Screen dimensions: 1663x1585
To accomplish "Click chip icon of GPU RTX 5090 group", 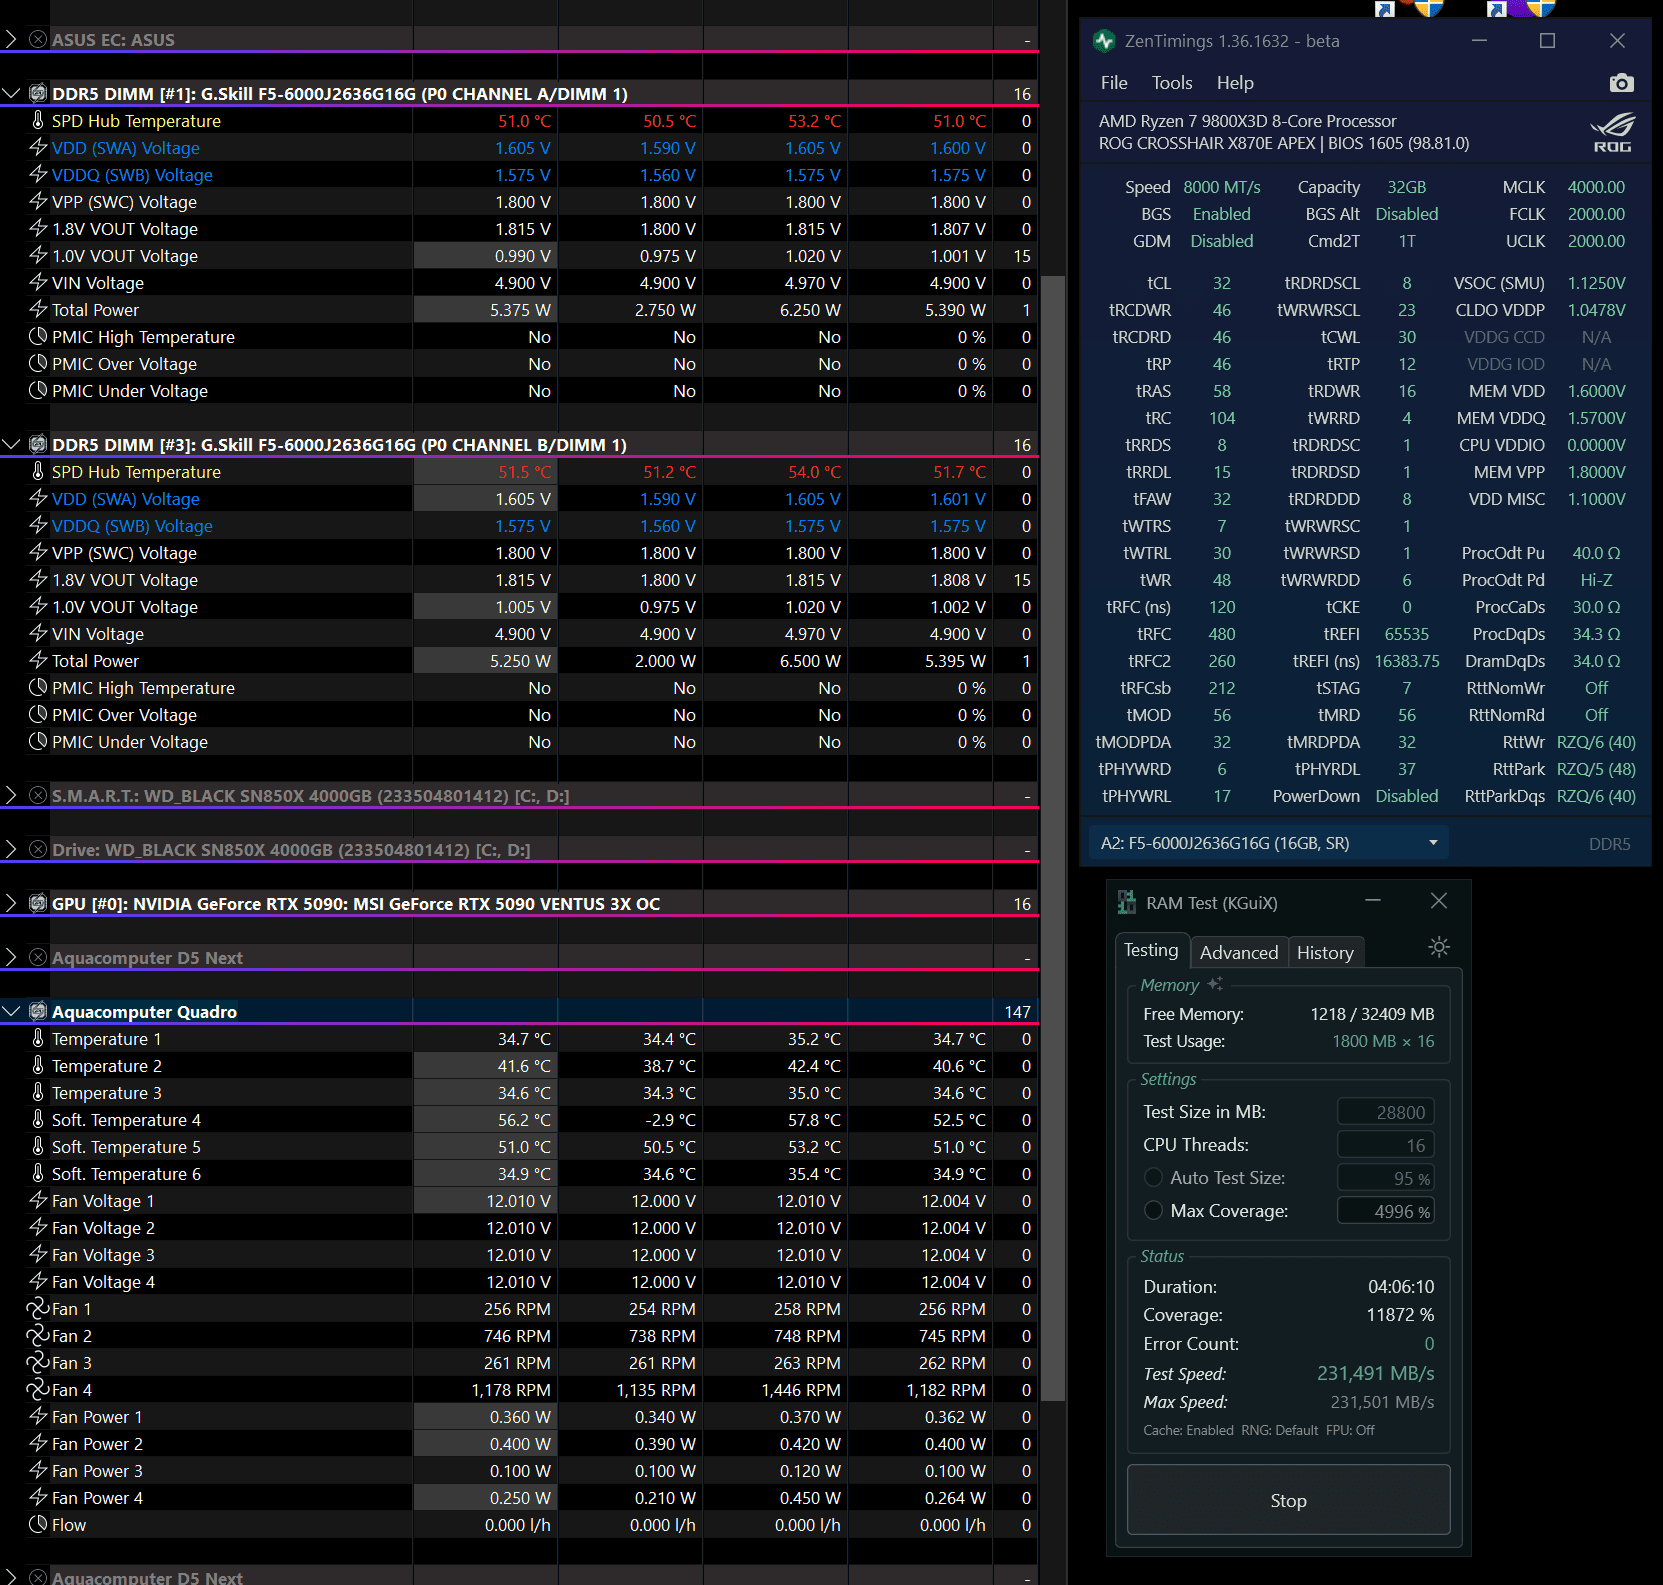I will click(x=38, y=903).
